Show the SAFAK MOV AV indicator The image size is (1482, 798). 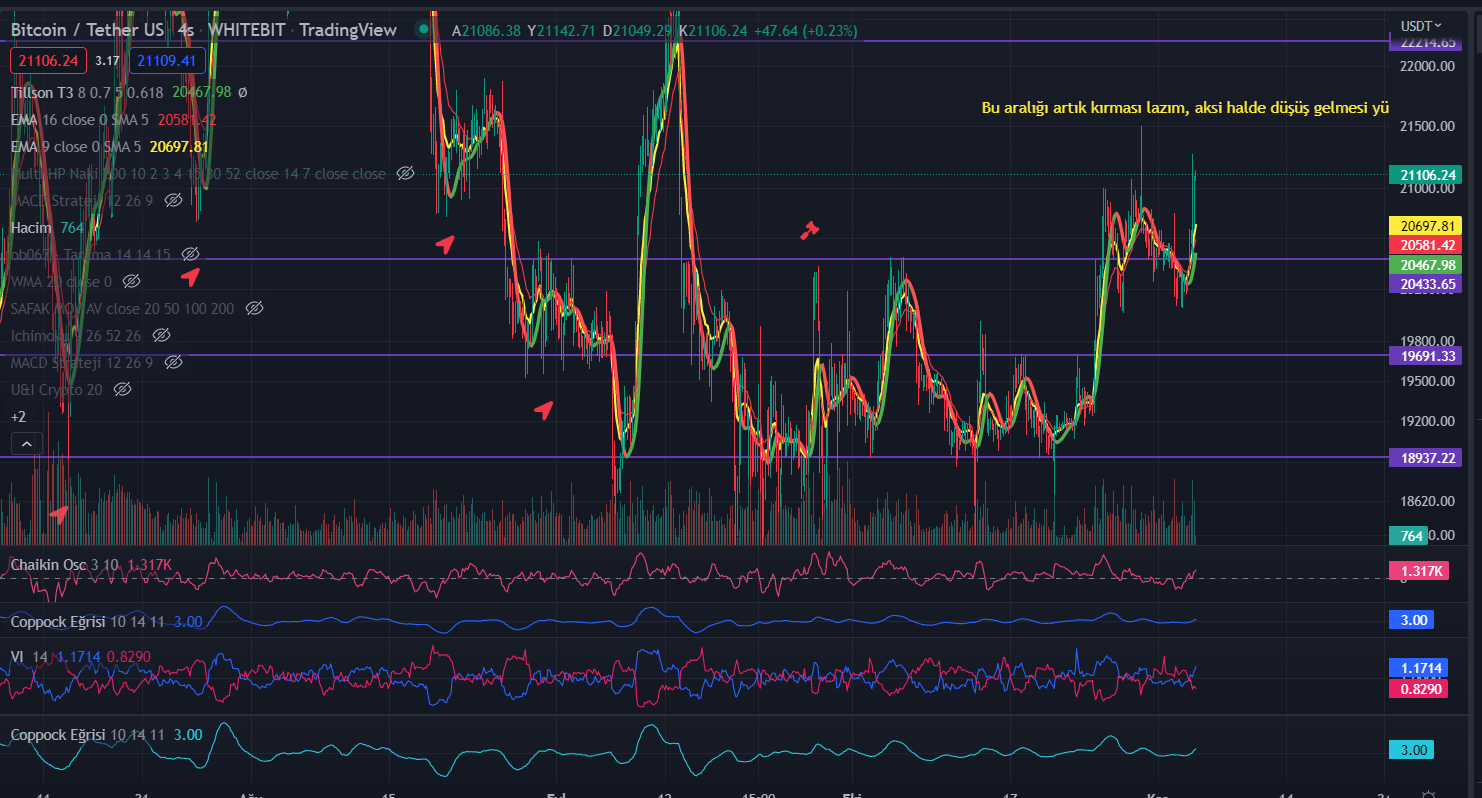click(254, 308)
